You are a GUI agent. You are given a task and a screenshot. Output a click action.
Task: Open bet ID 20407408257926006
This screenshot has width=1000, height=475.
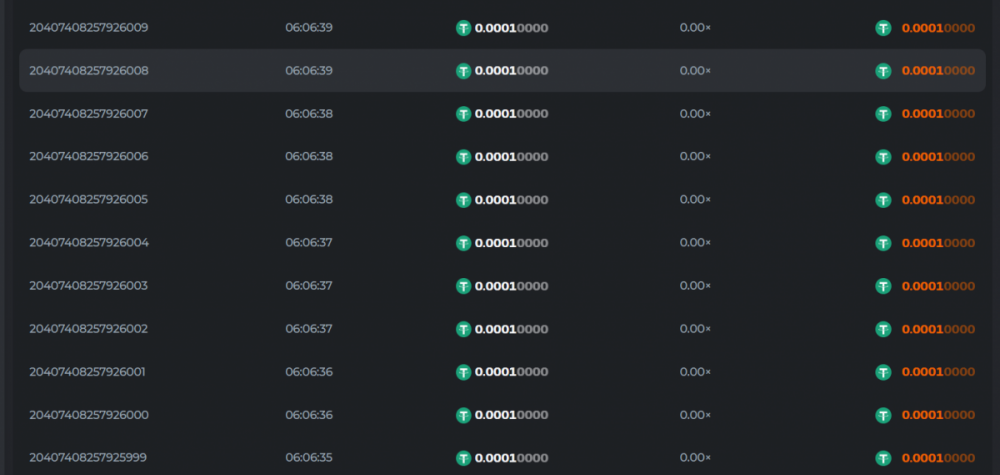(x=89, y=157)
